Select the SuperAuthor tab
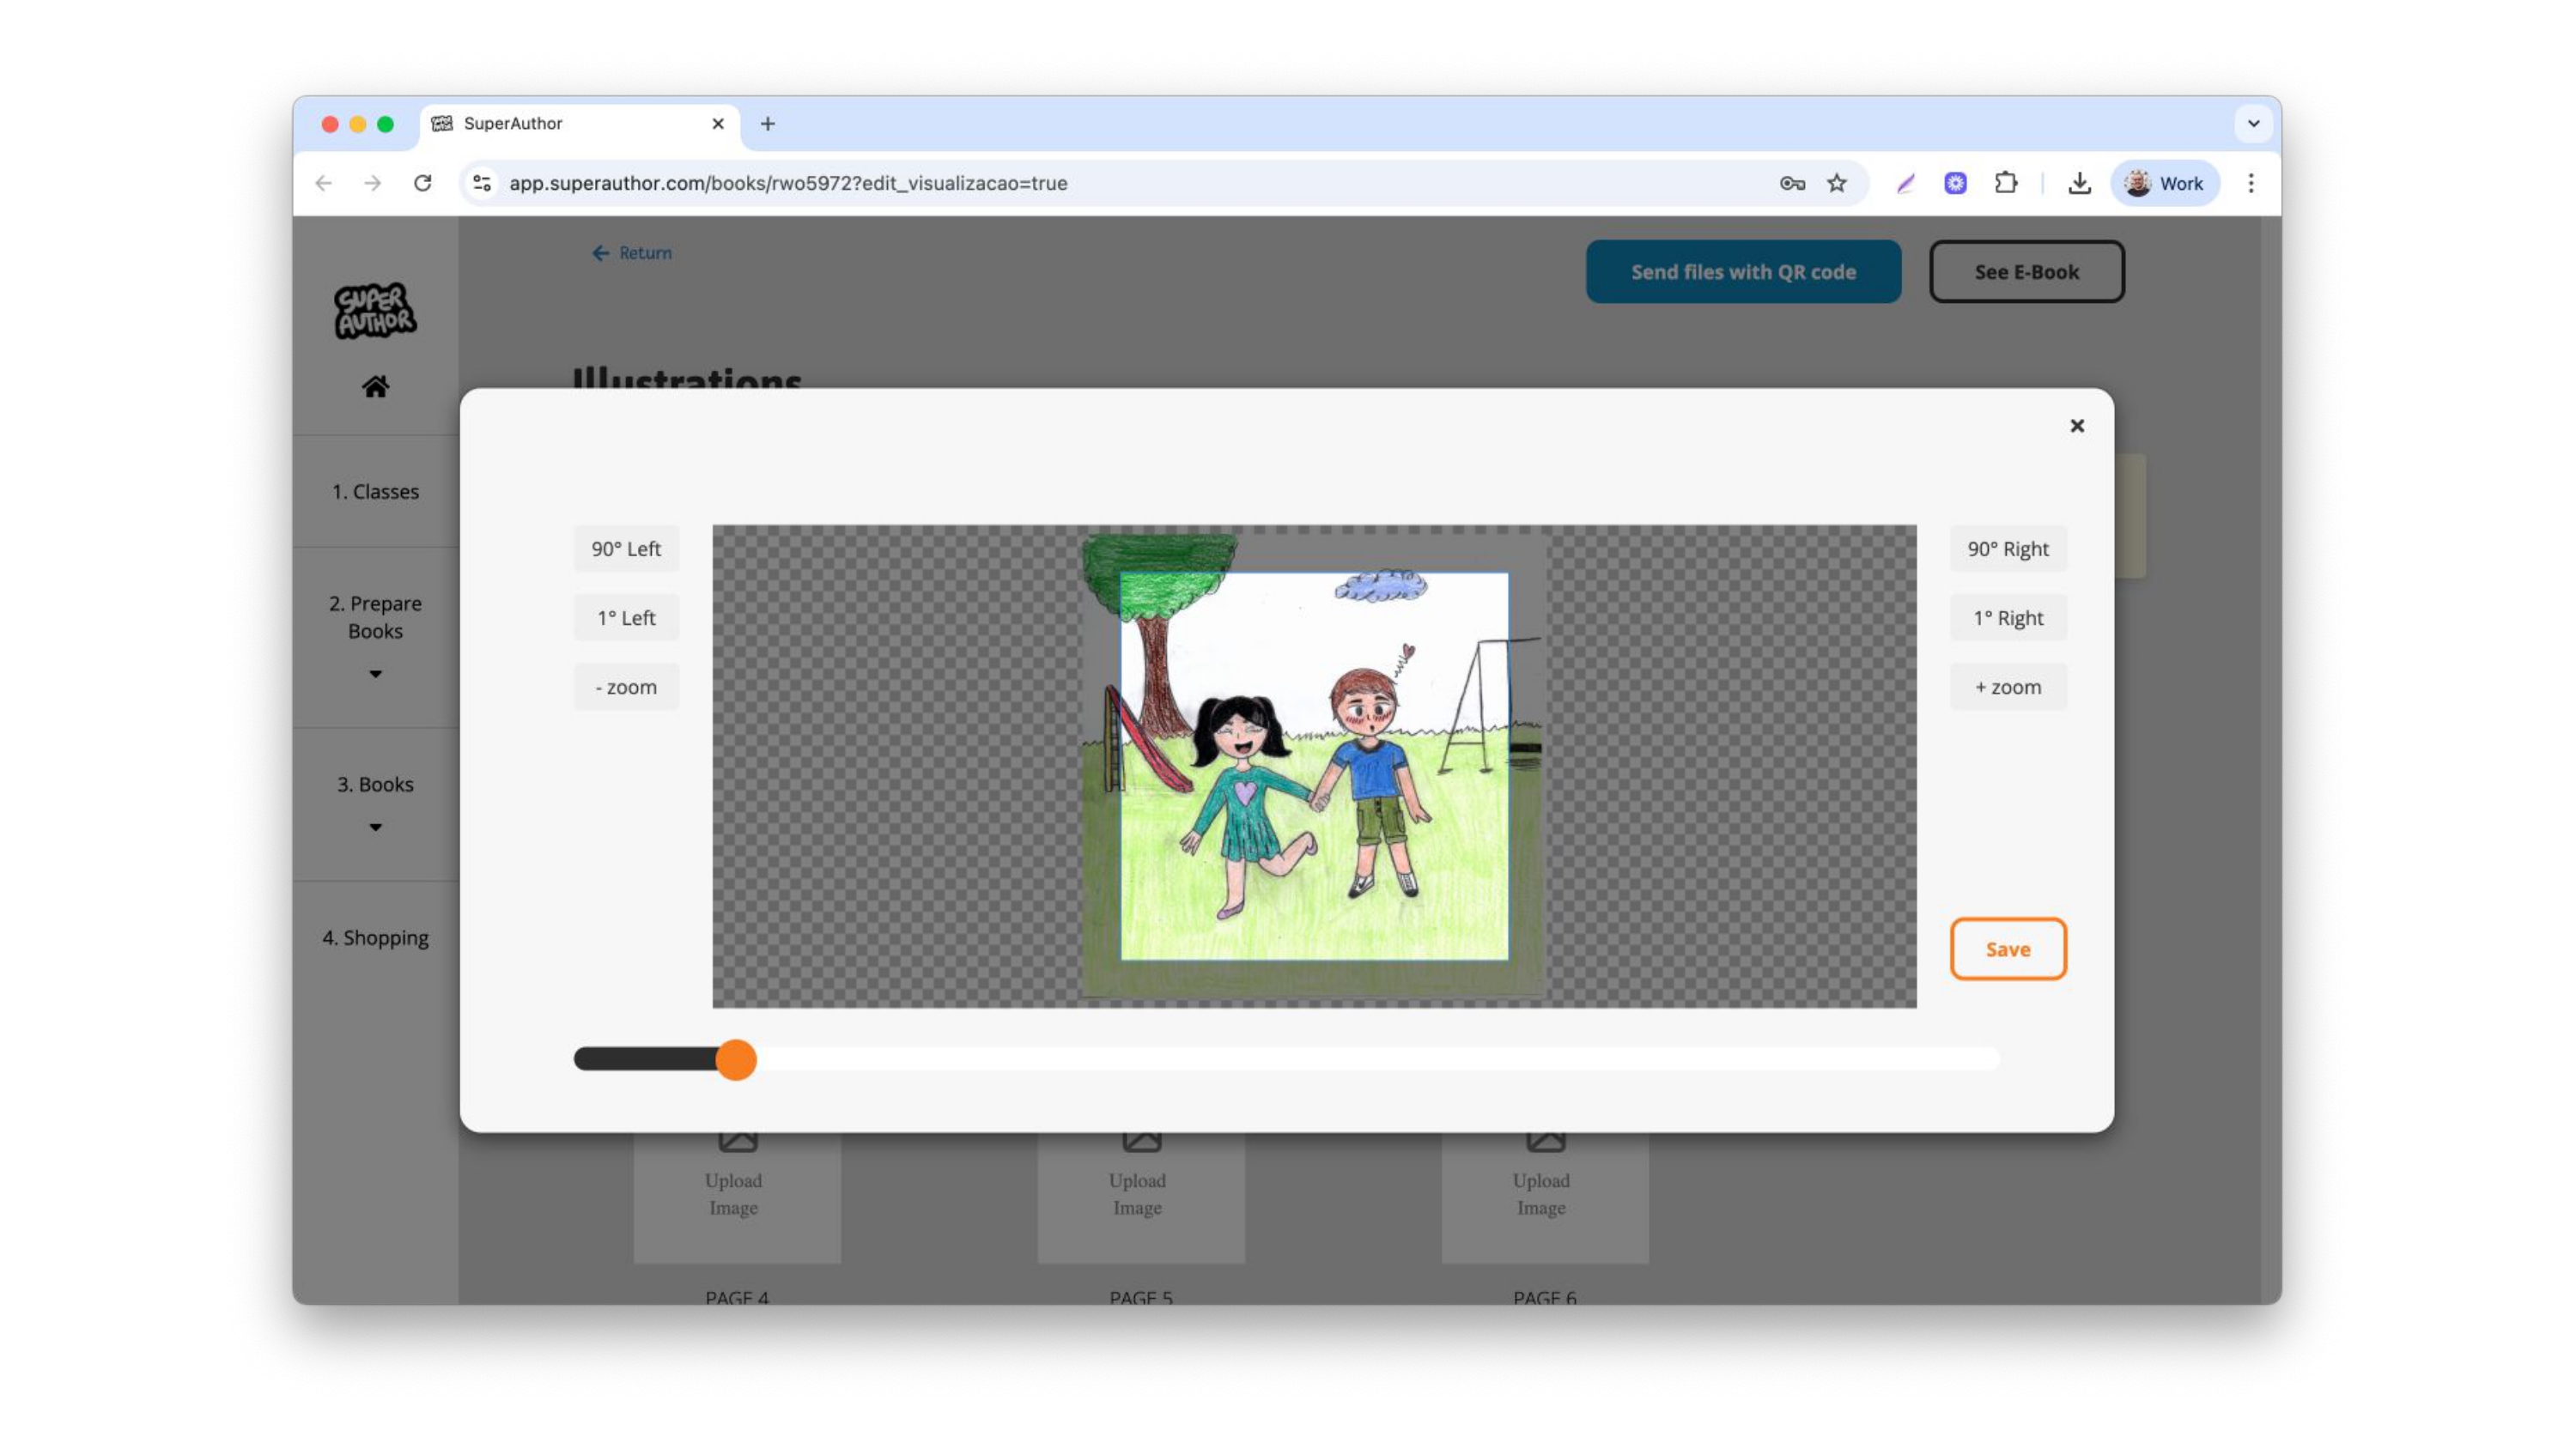 pyautogui.click(x=580, y=124)
